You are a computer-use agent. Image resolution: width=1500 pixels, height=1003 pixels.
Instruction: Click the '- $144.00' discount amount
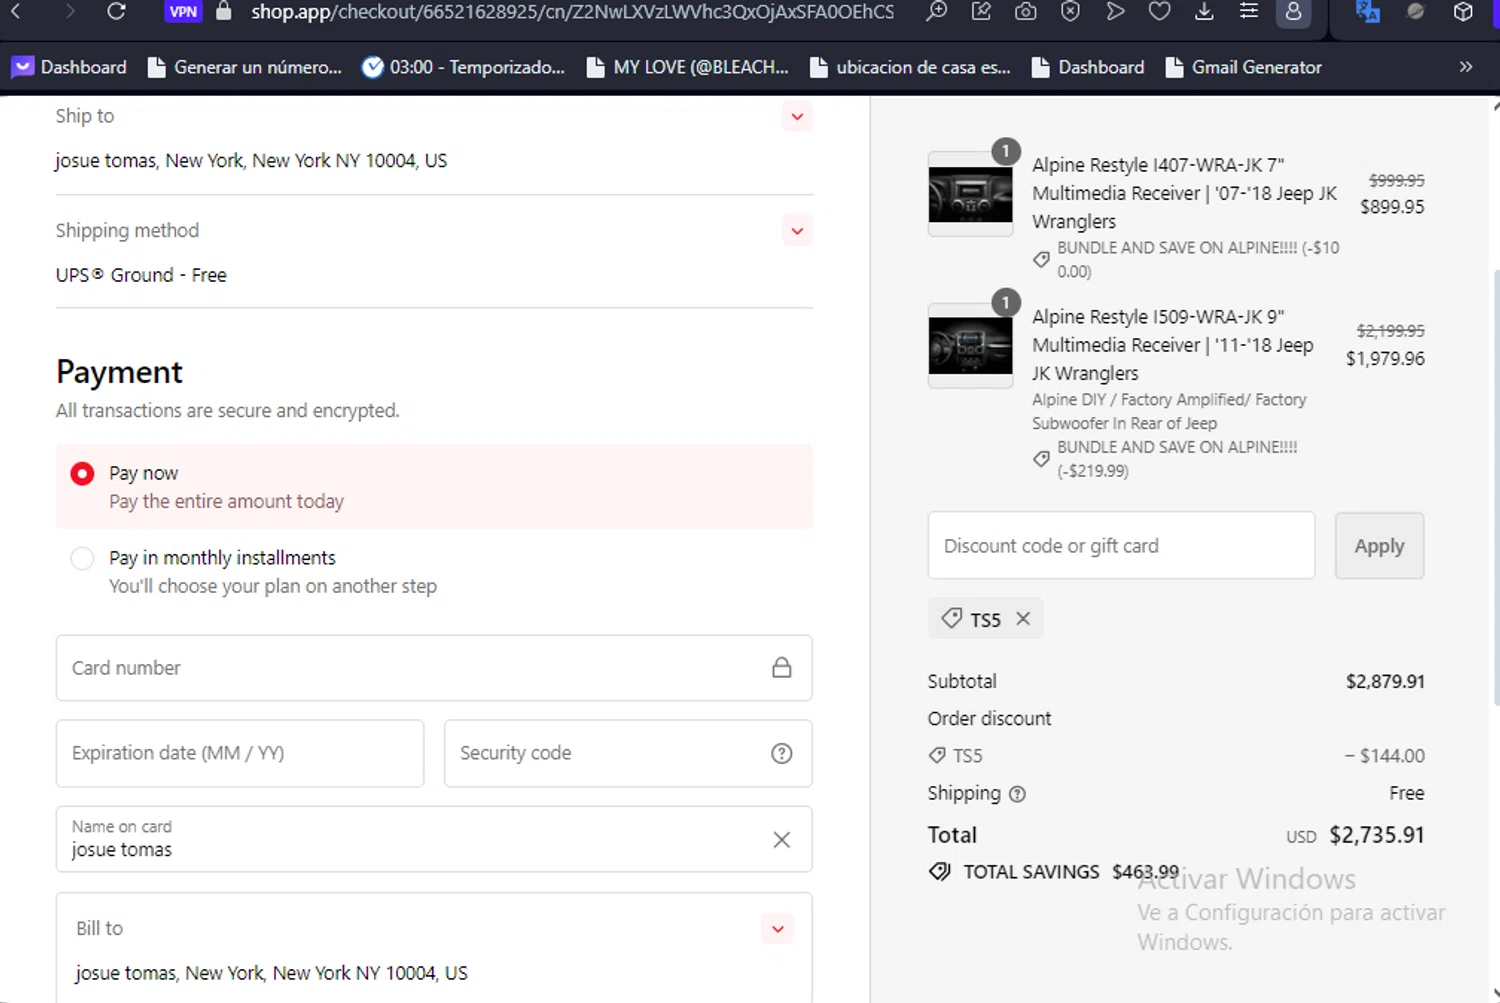1385,756
